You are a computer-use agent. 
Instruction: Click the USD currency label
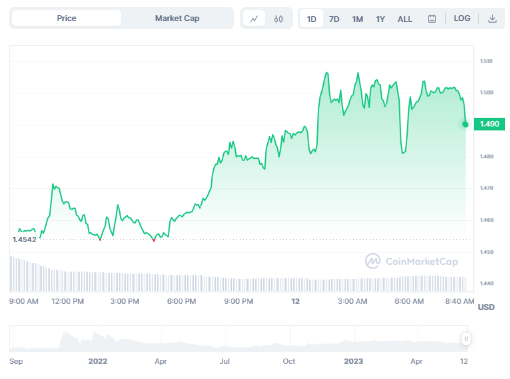(x=486, y=307)
